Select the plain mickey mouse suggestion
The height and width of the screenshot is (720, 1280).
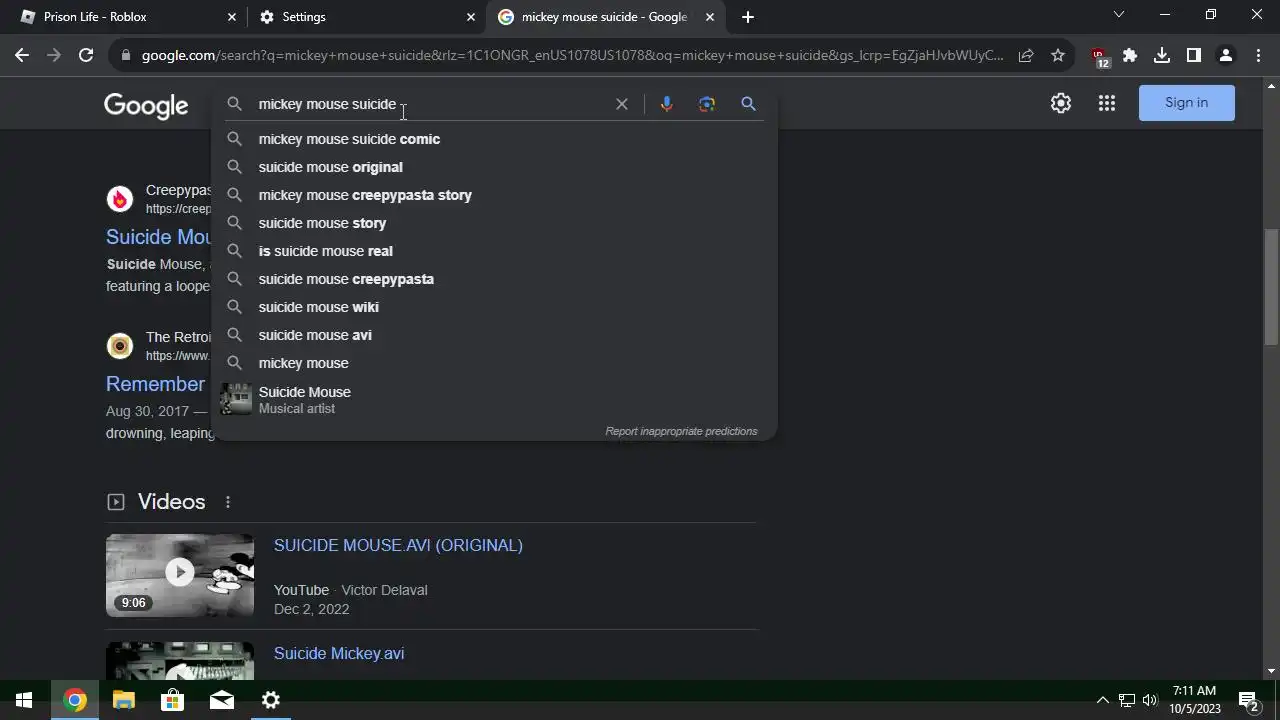coord(494,363)
